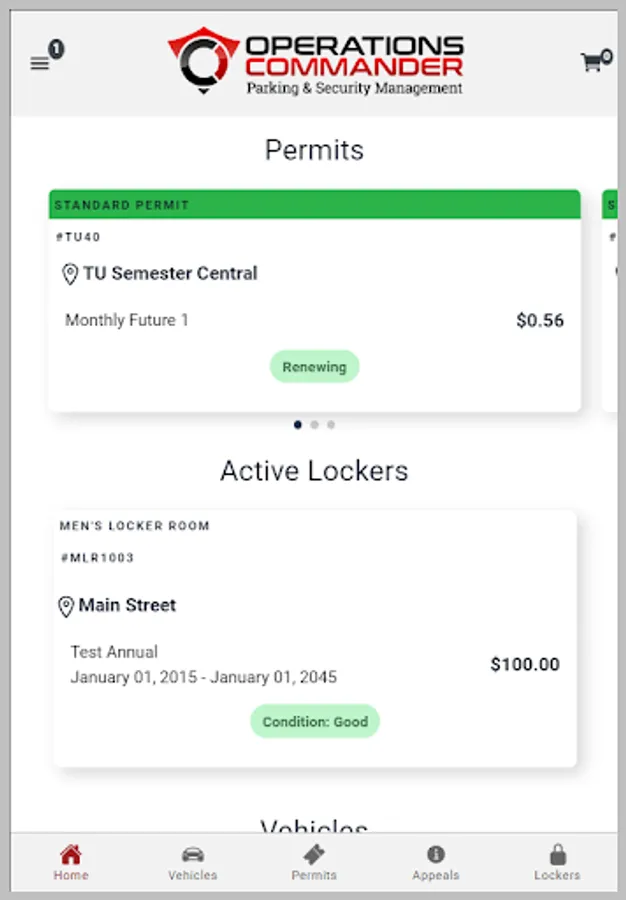
Task: Open the Standard Permit #TU40 card
Action: [314, 300]
